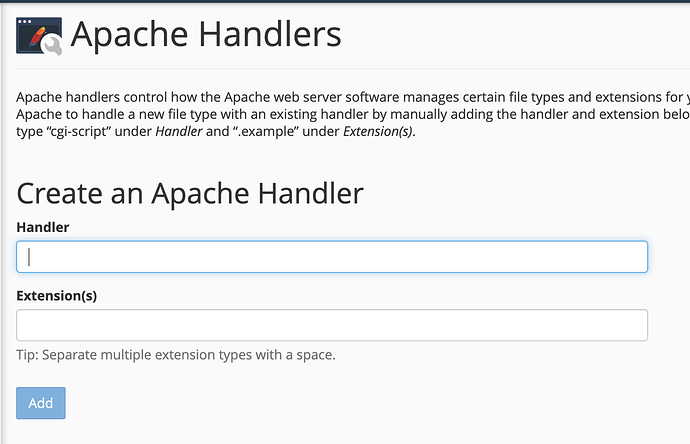The width and height of the screenshot is (690, 444).
Task: Click the Create an Apache Handler heading
Action: pyautogui.click(x=190, y=194)
